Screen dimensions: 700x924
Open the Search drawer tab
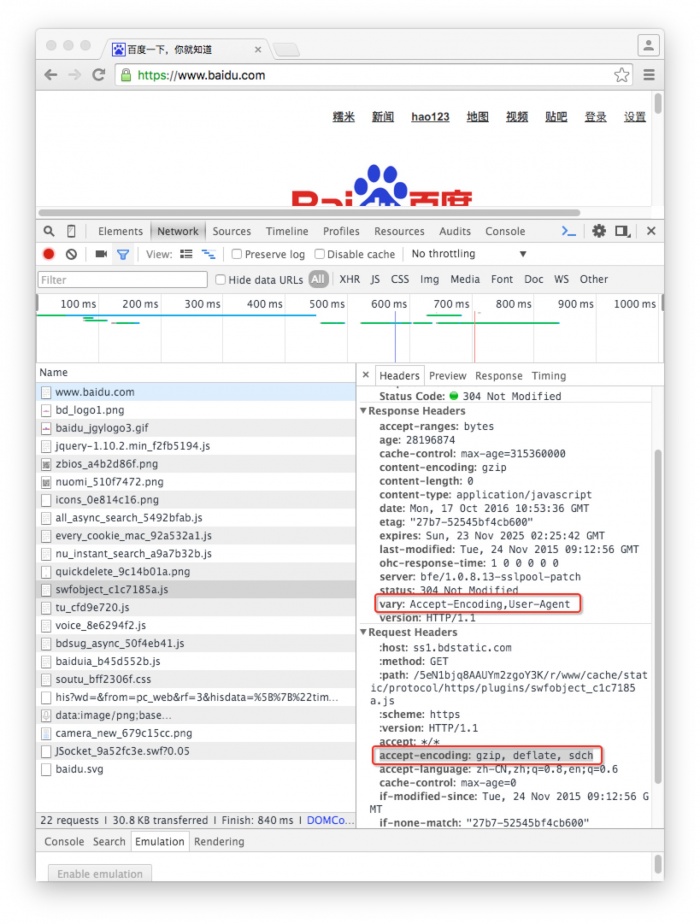click(x=109, y=842)
